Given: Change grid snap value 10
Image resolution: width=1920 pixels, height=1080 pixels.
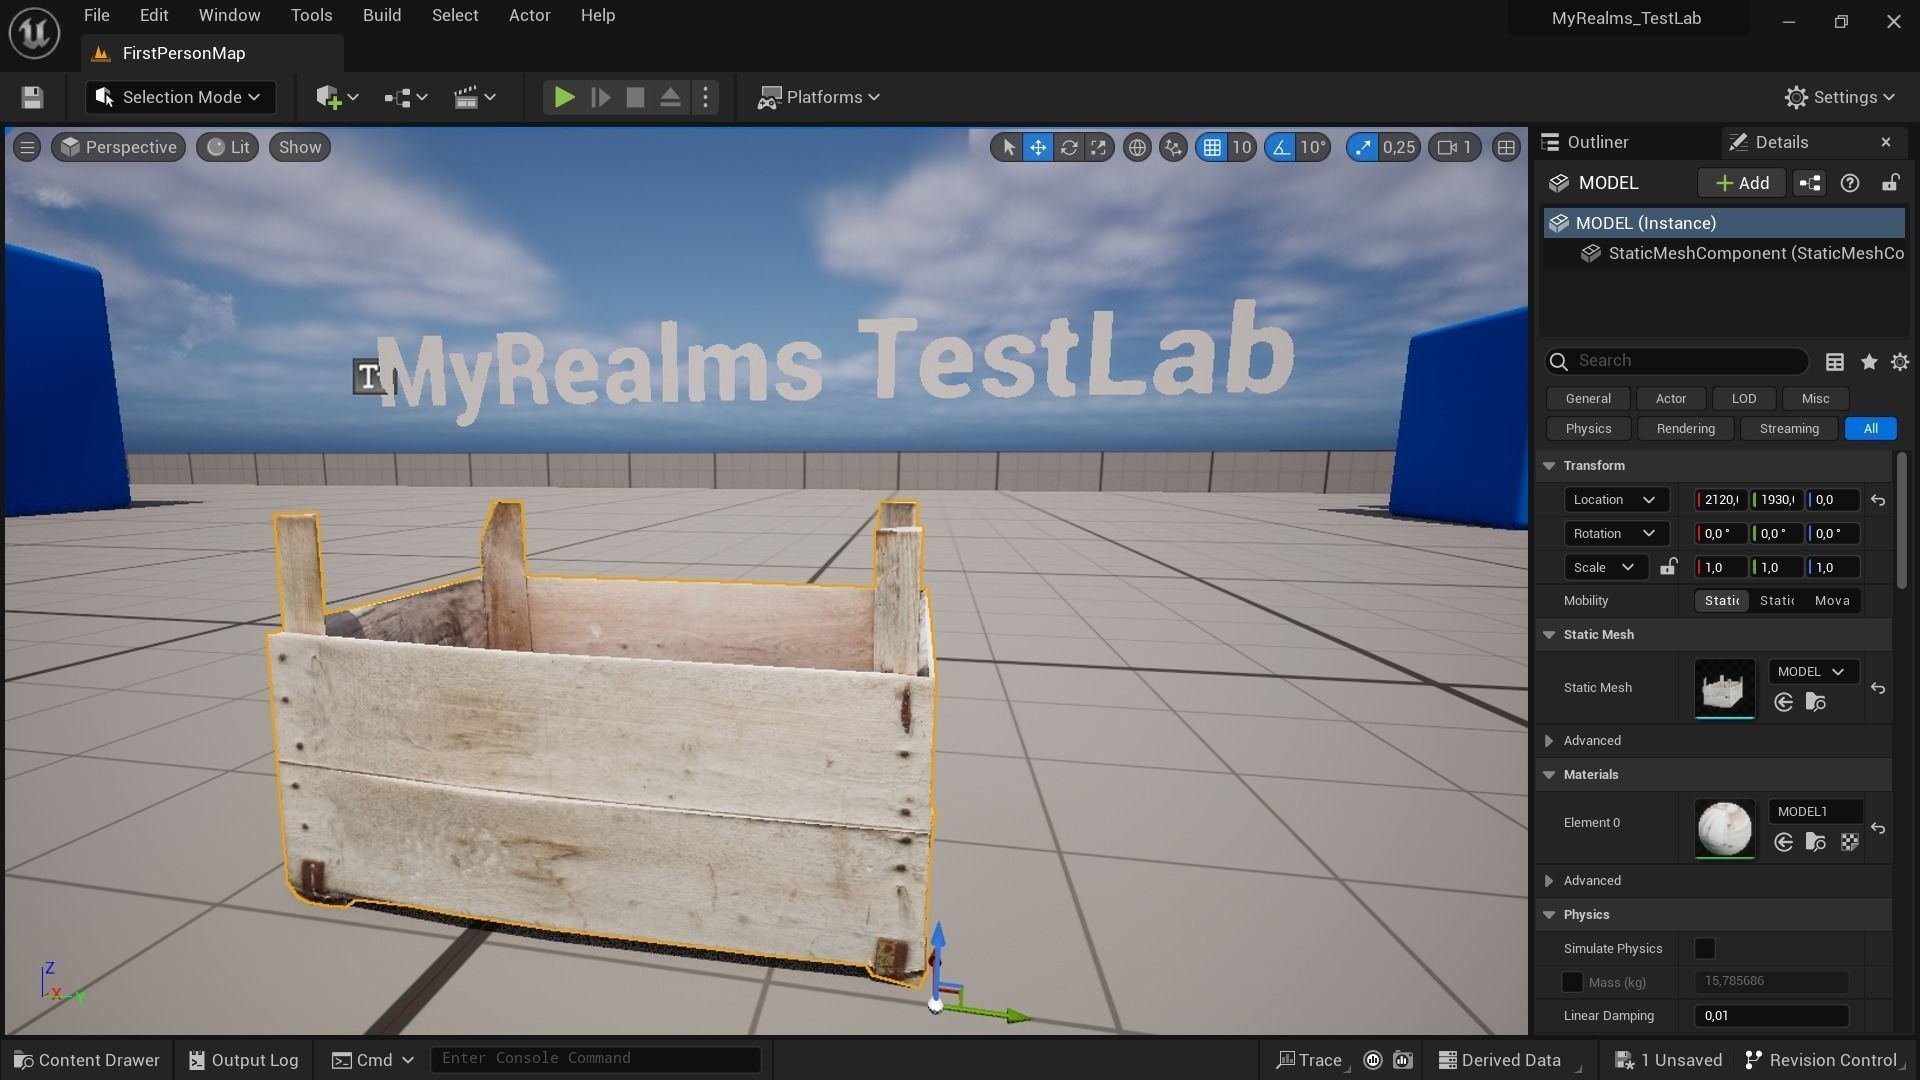Looking at the screenshot, I should click(x=1241, y=148).
